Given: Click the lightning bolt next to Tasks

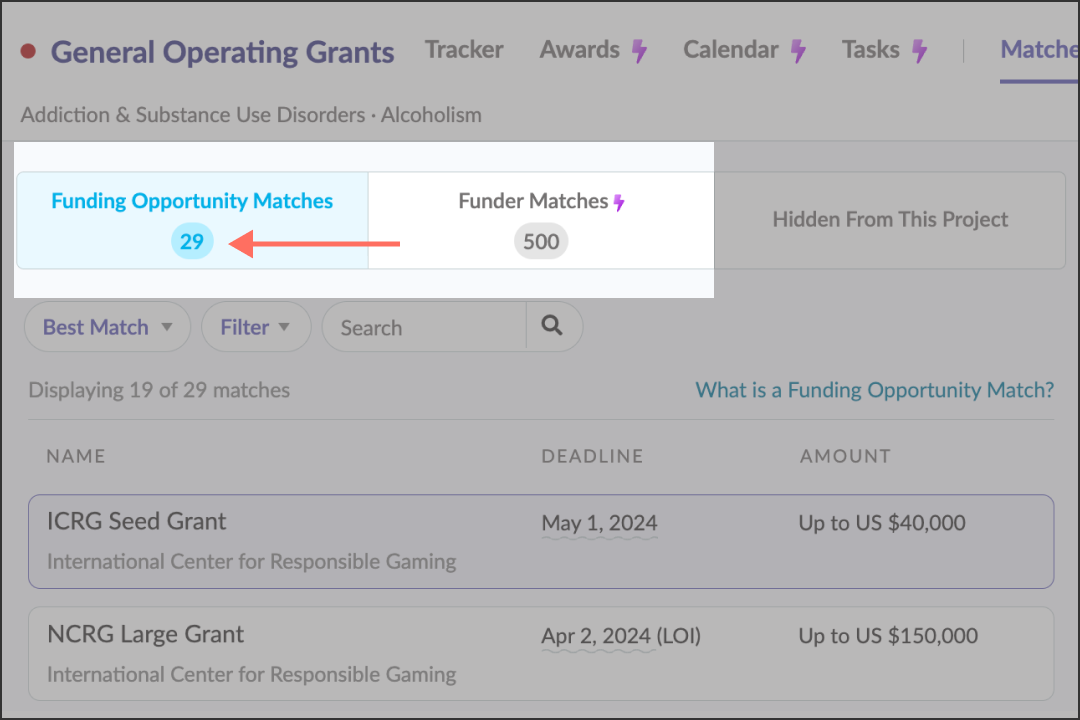Looking at the screenshot, I should click(918, 48).
